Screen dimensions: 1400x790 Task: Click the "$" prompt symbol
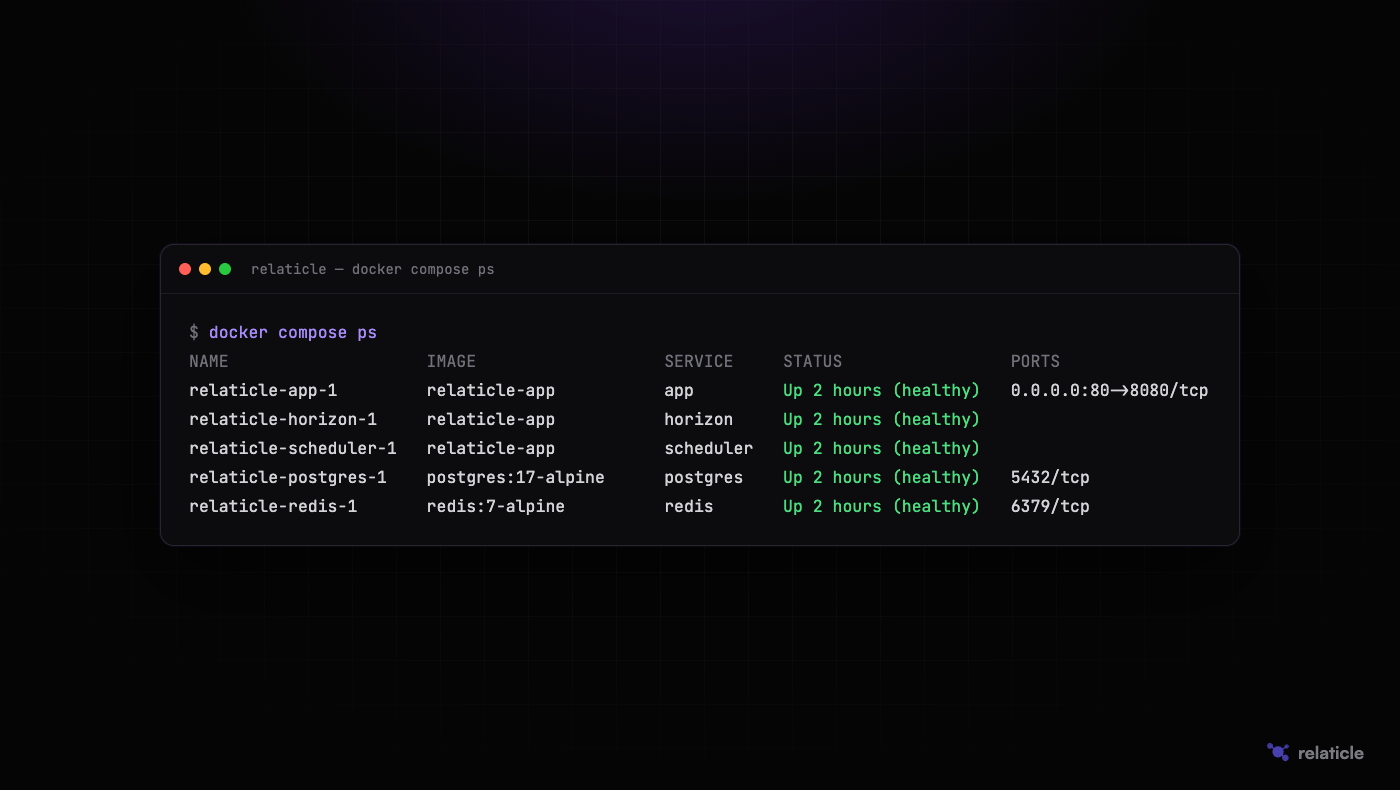(194, 332)
